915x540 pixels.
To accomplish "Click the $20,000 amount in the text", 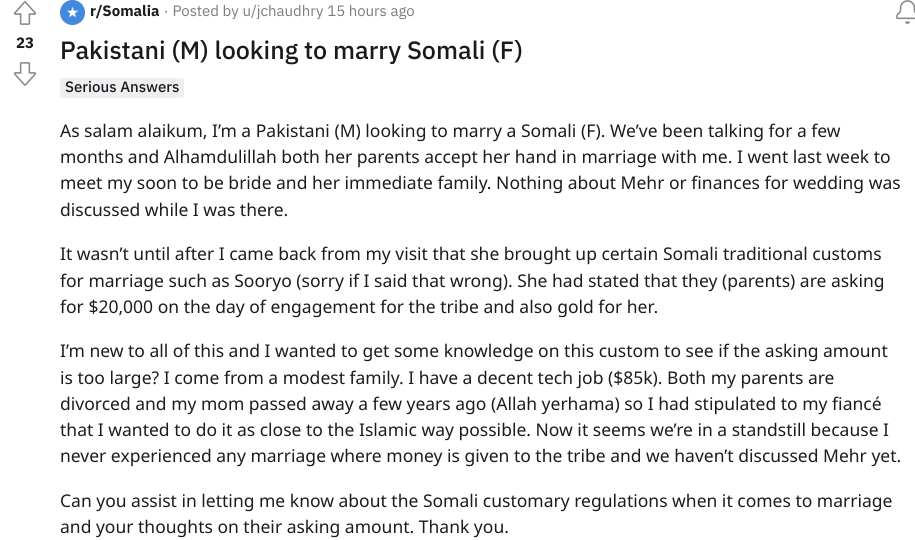I will [x=120, y=307].
